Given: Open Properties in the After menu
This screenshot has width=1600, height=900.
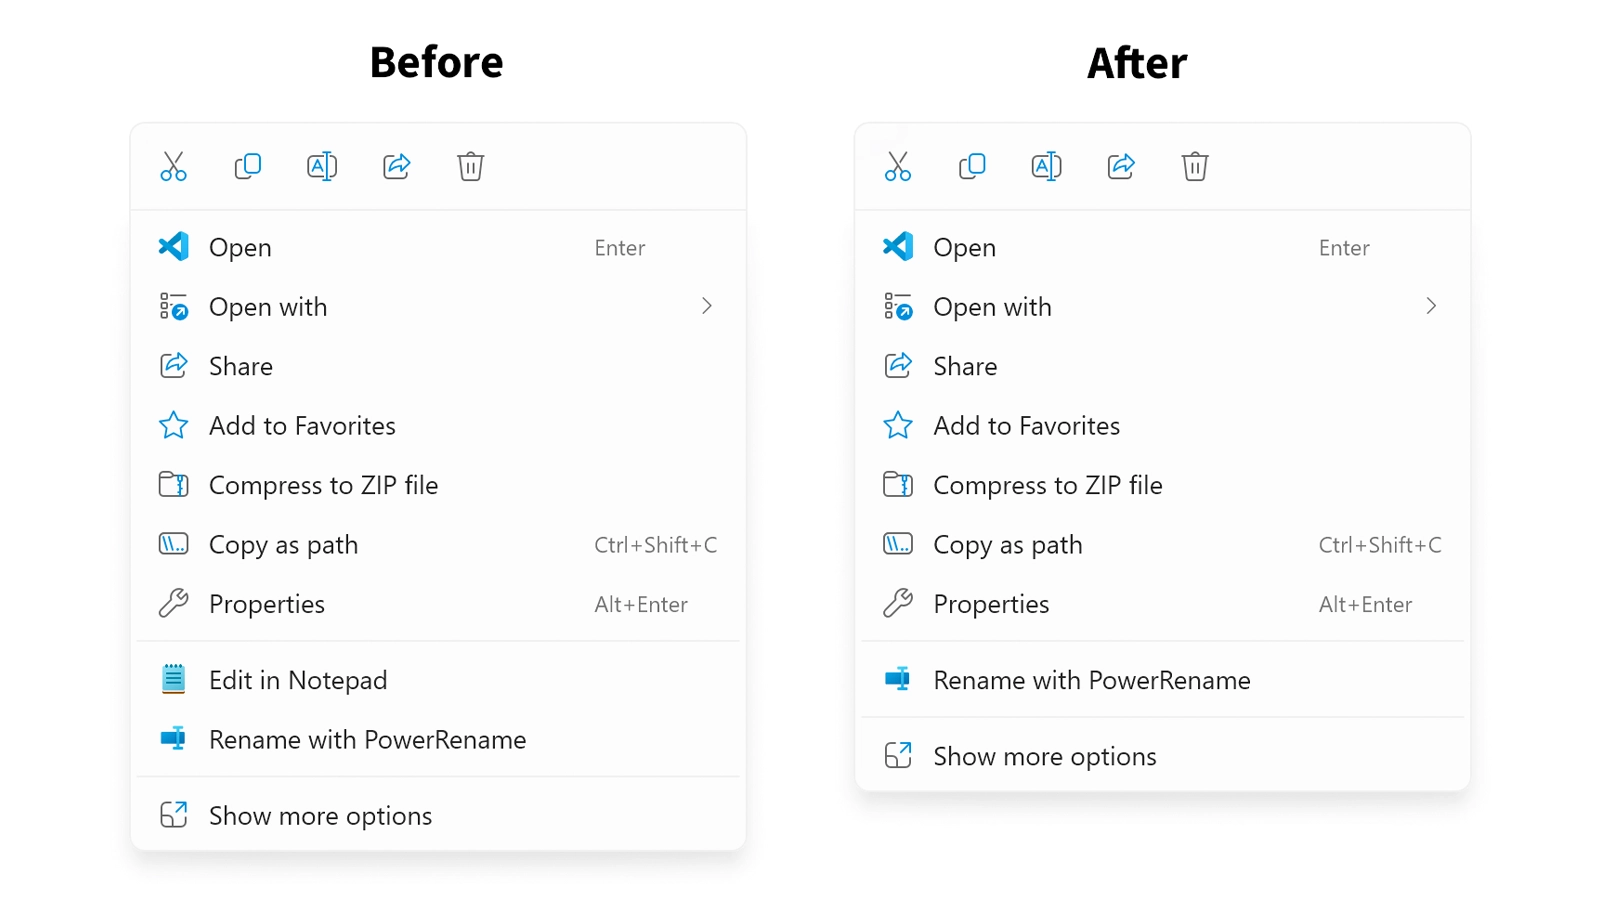Looking at the screenshot, I should (990, 605).
